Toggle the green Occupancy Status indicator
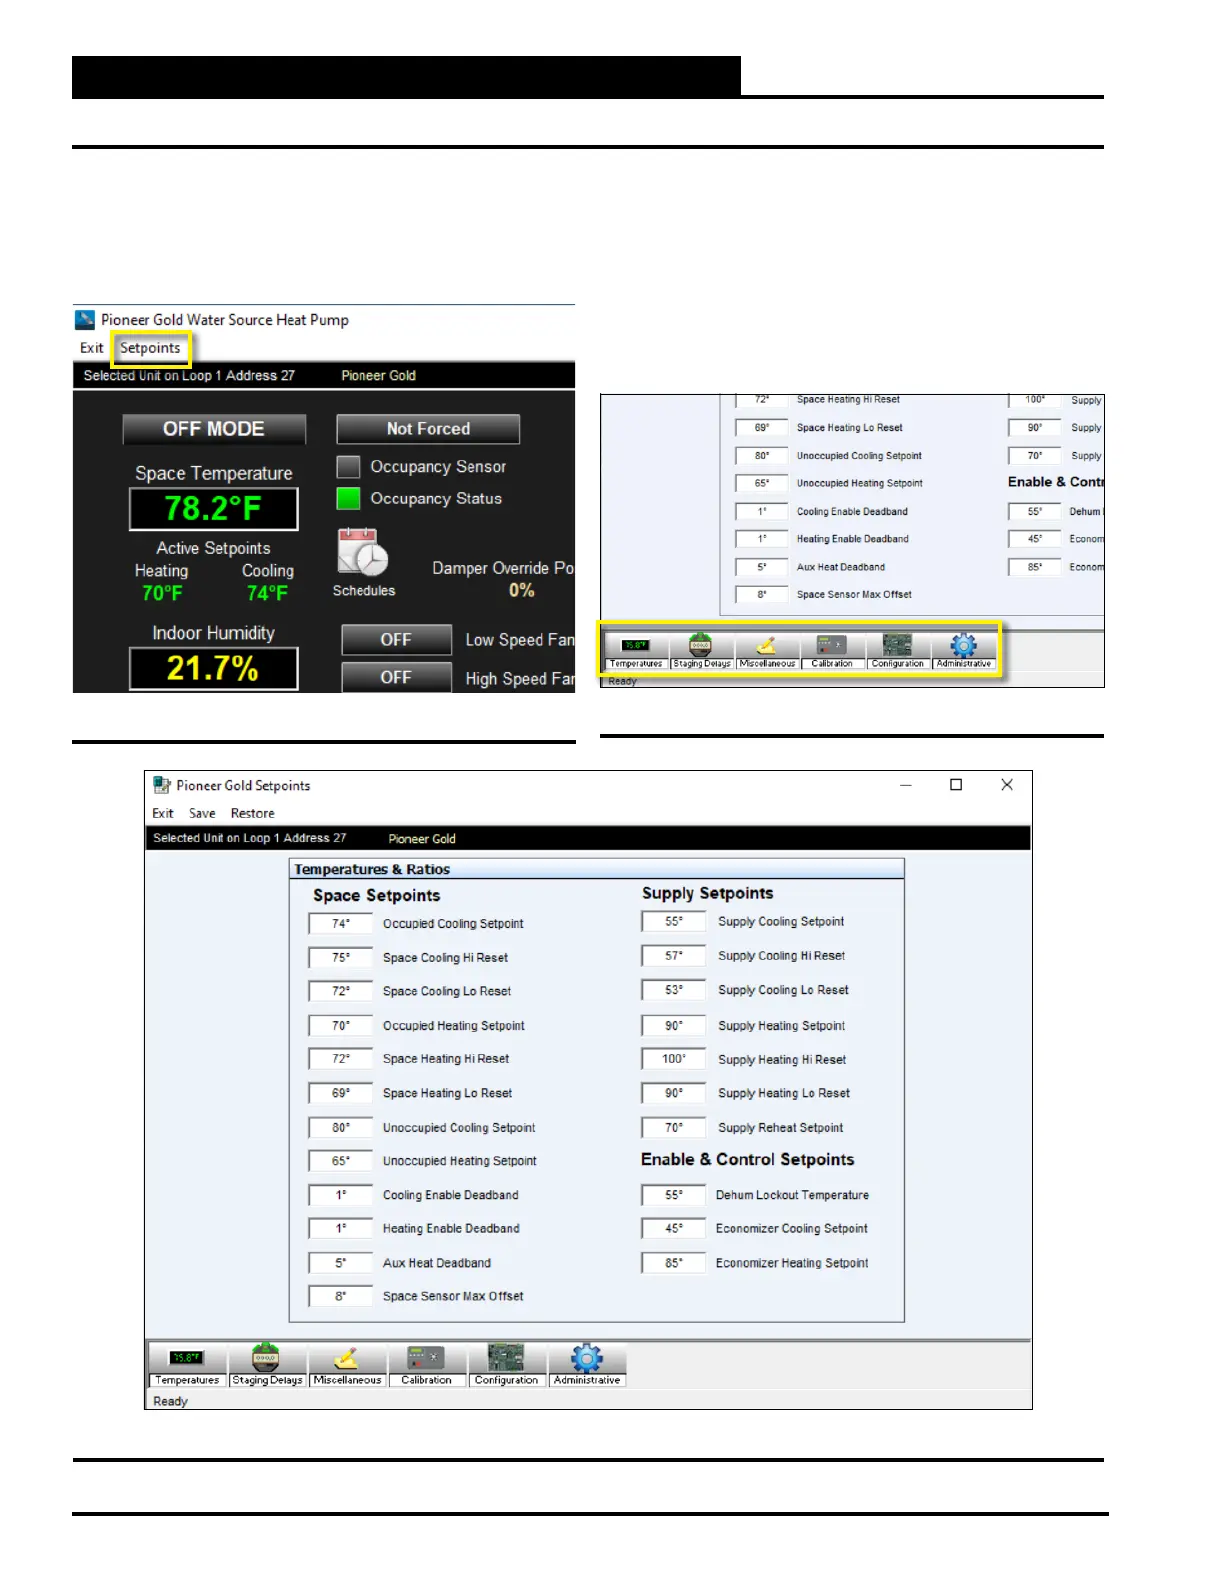The height and width of the screenshot is (1584, 1224). 348,498
